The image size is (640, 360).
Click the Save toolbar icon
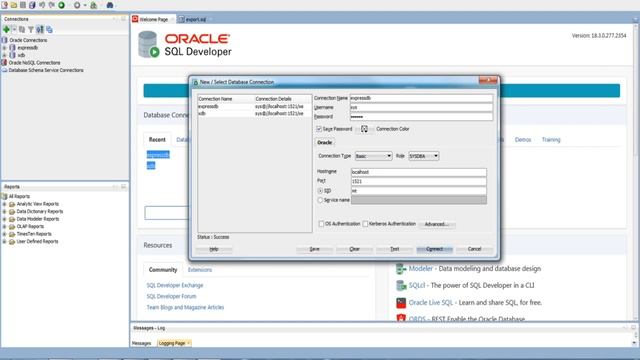(x=23, y=5)
